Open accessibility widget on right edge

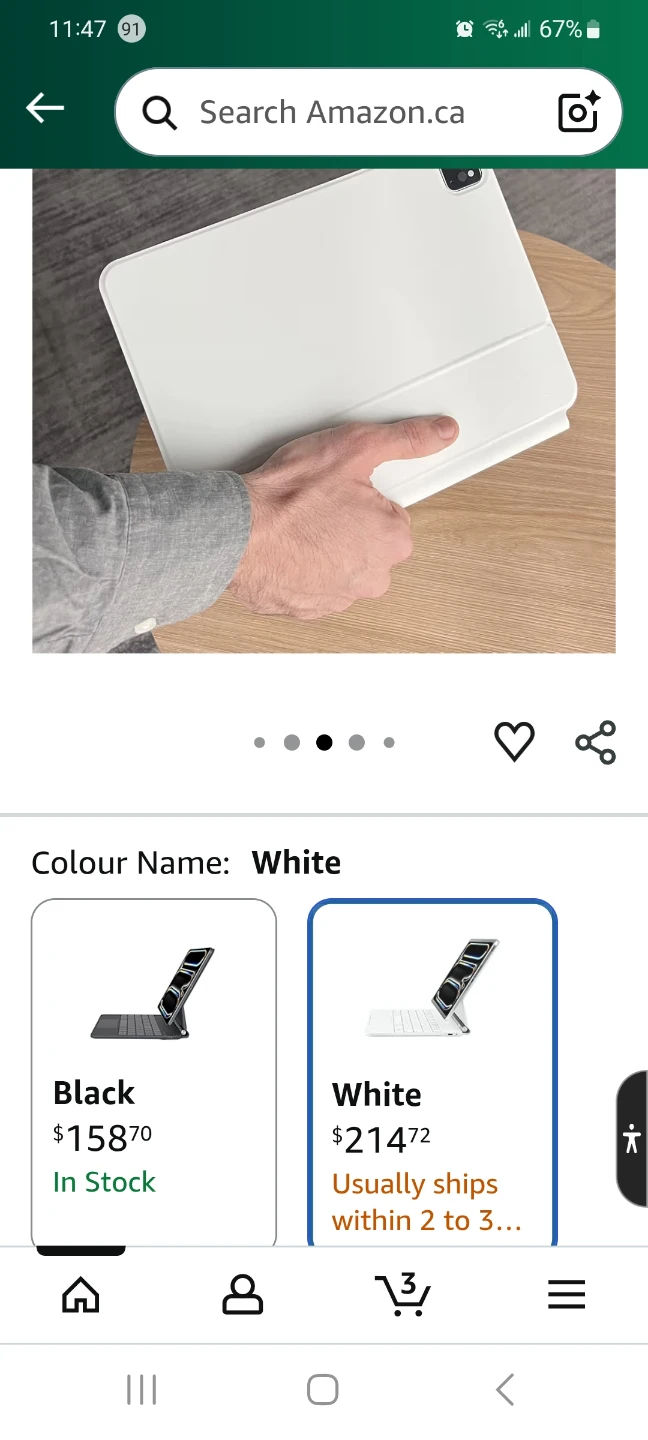point(632,1139)
